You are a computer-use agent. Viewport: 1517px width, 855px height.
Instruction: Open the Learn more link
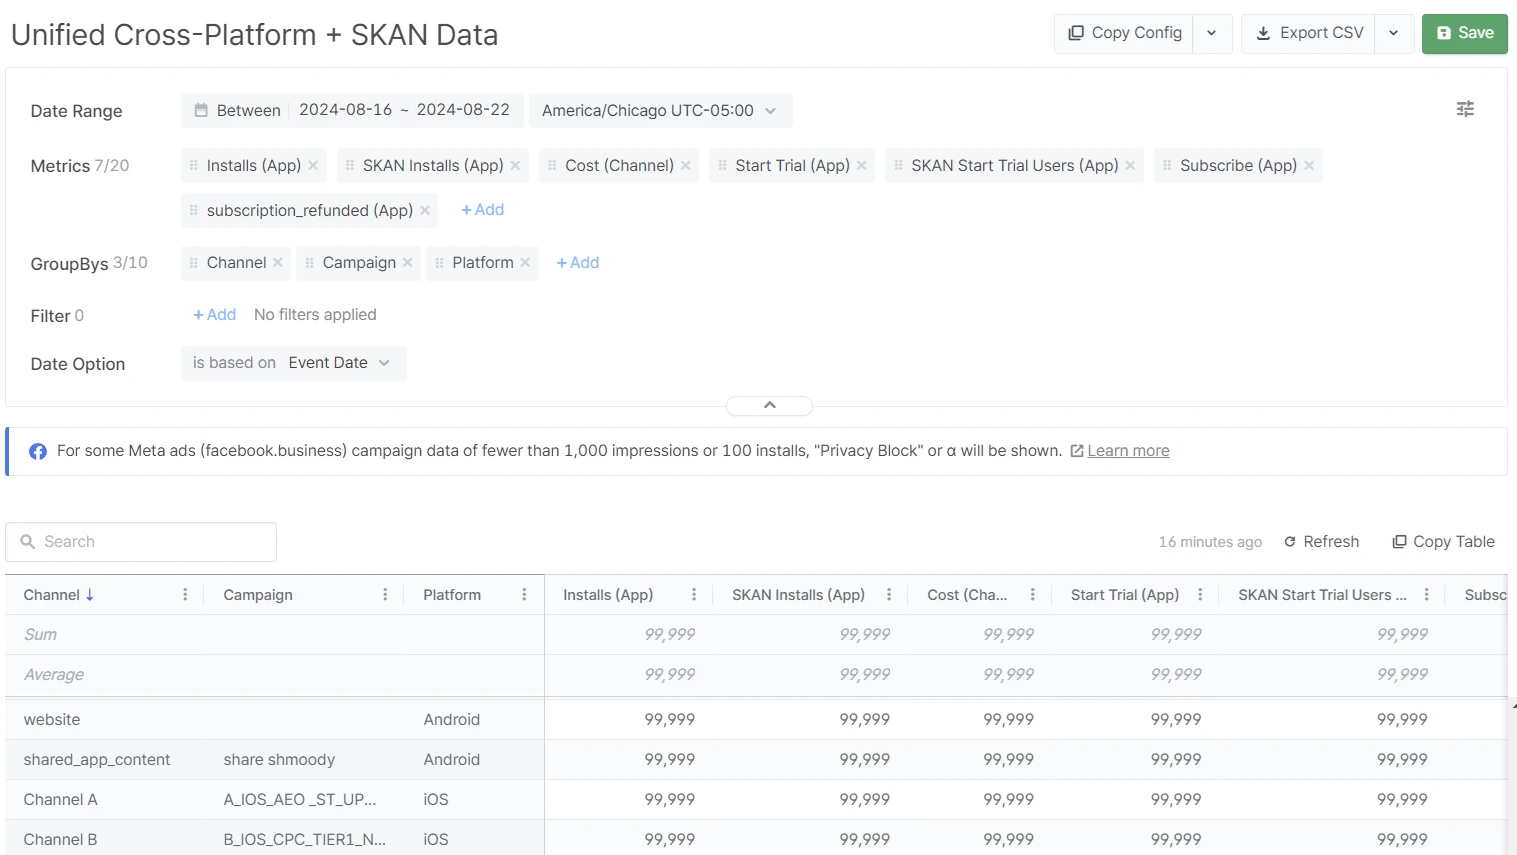[x=1128, y=451]
